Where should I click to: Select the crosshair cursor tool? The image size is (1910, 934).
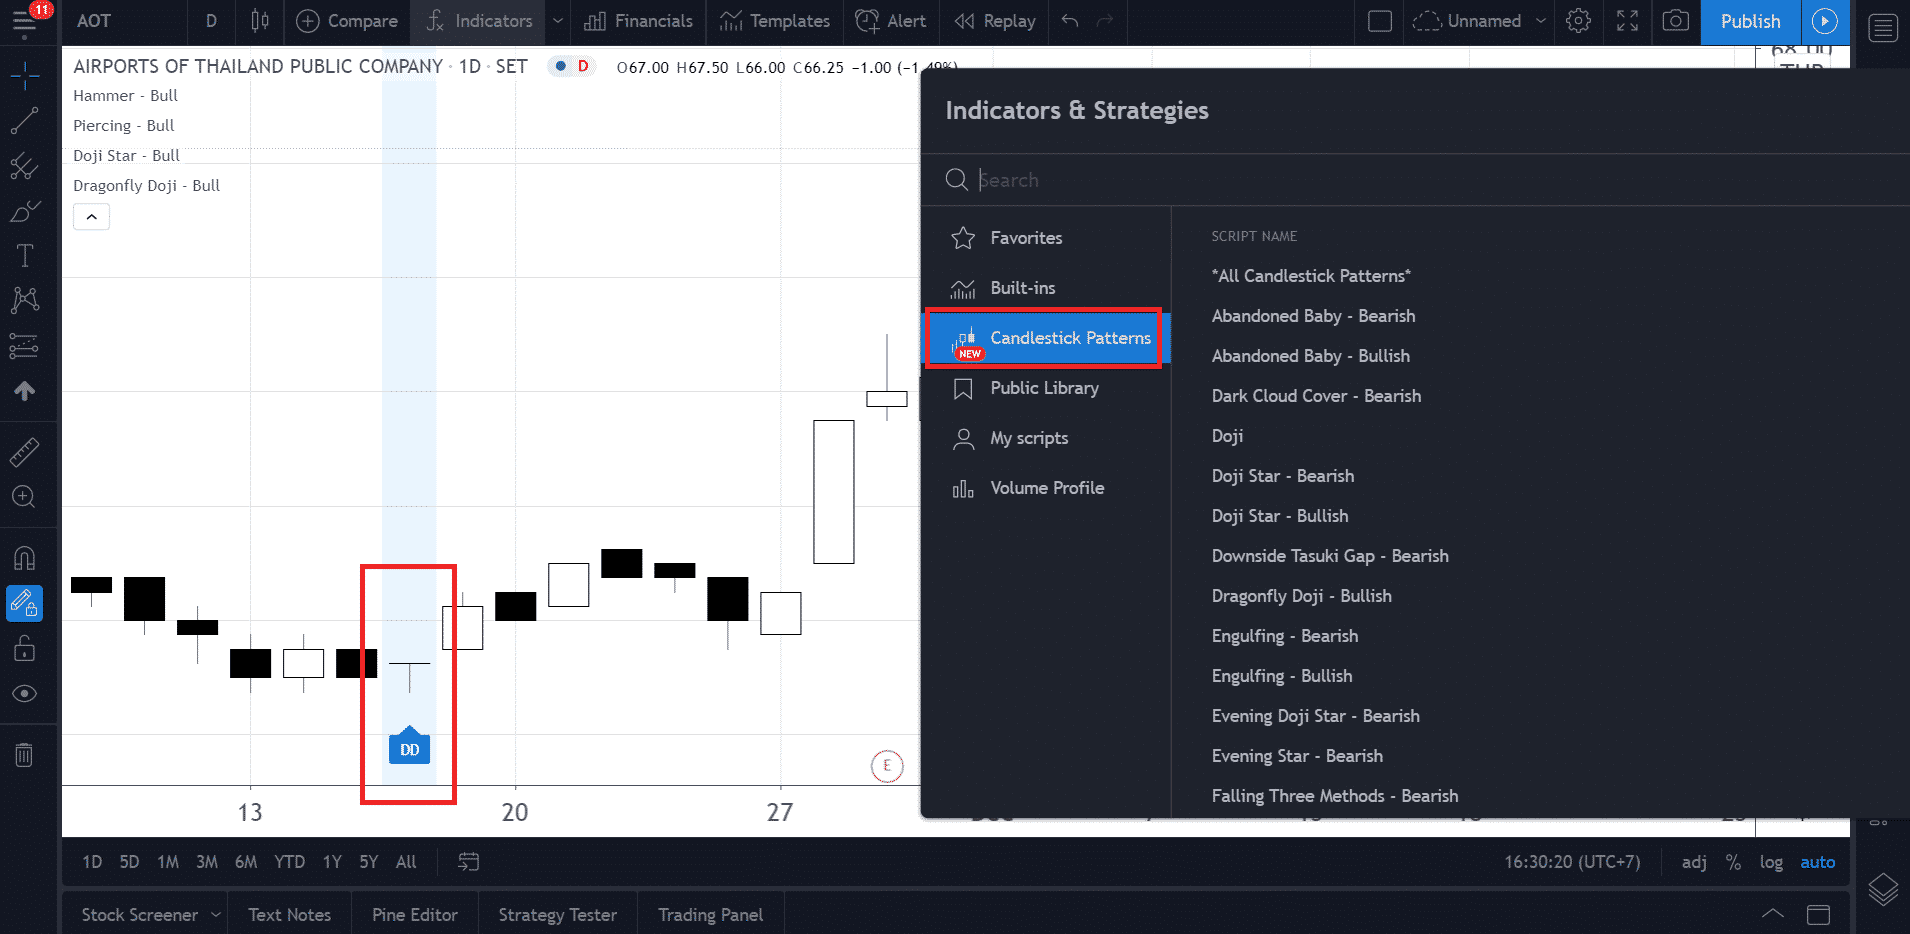tap(24, 75)
